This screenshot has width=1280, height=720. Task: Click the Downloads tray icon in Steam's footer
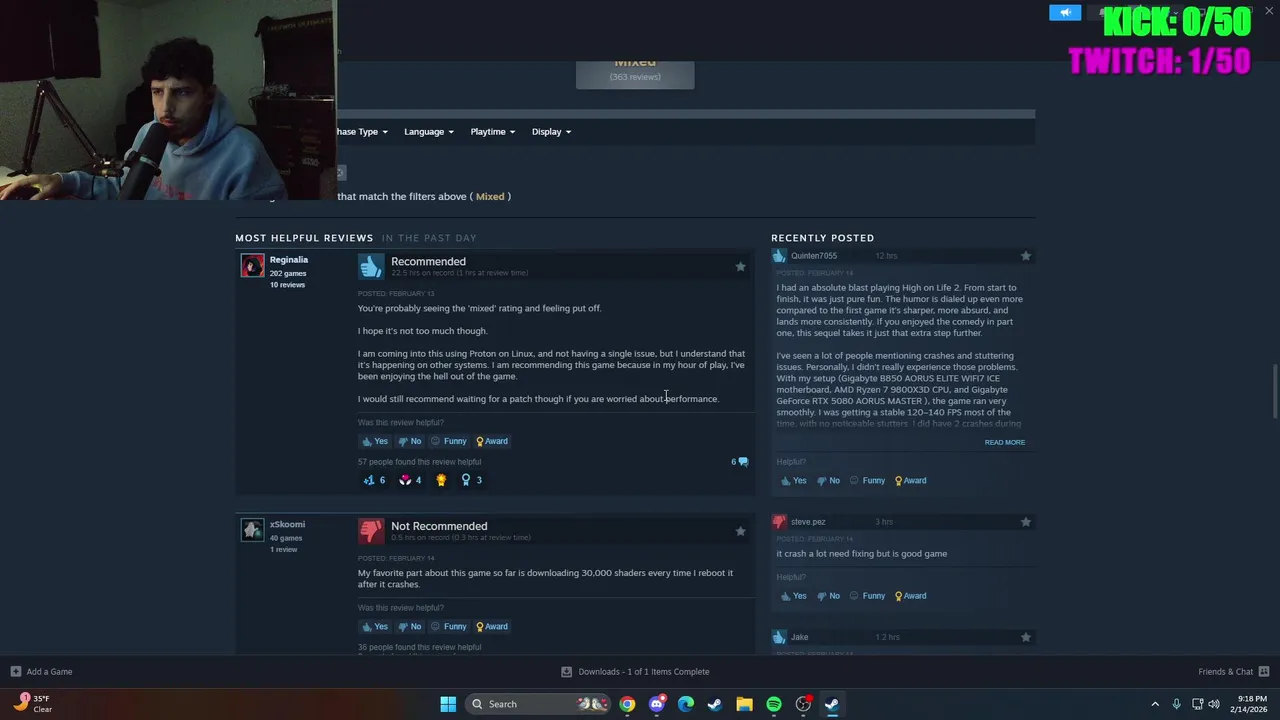(x=566, y=672)
